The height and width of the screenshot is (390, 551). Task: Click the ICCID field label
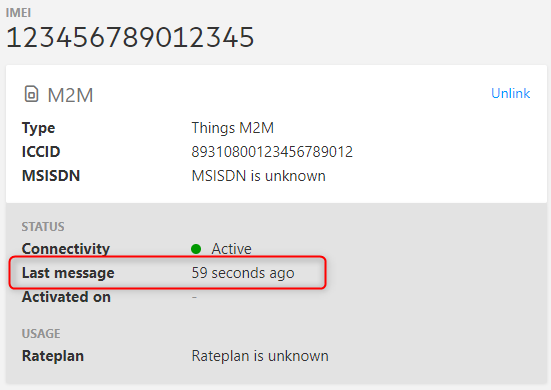tap(41, 152)
